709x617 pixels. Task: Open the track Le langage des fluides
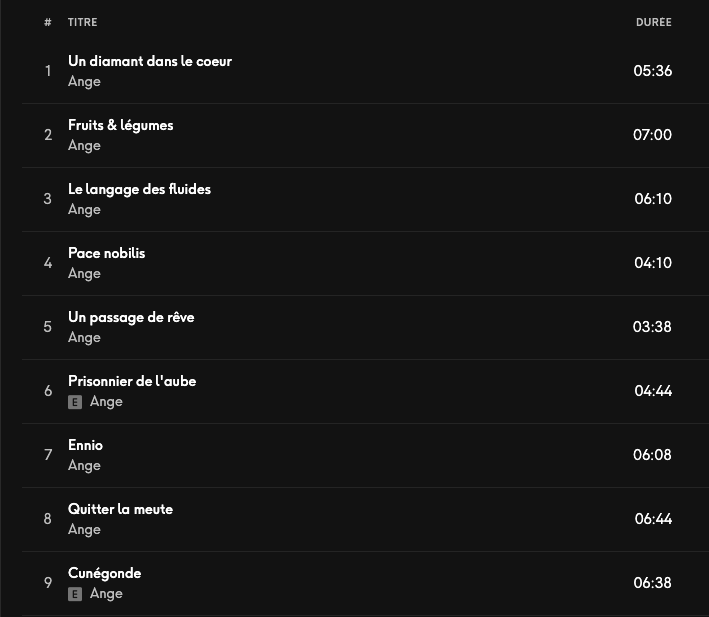click(x=139, y=189)
